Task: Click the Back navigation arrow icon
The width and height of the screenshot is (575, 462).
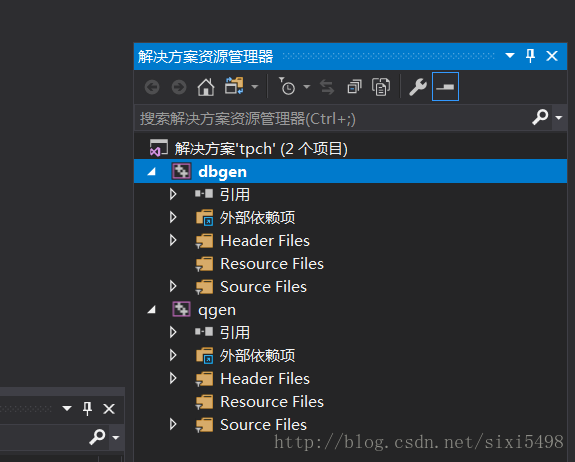Action: pos(152,87)
